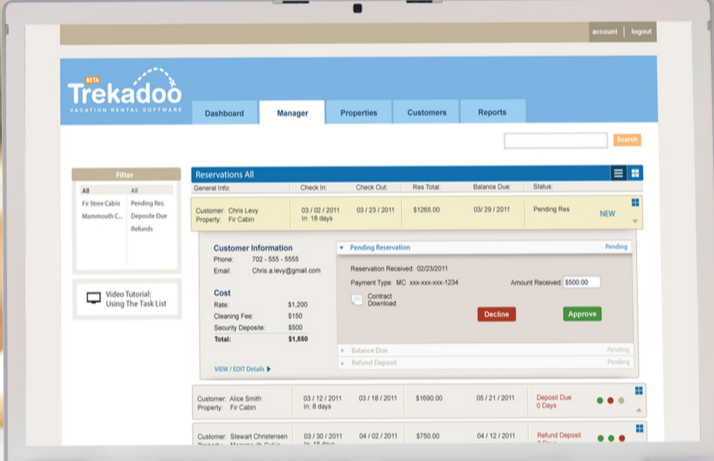The height and width of the screenshot is (461, 714).
Task: Click the $1265.00 reservation total
Action: click(426, 210)
